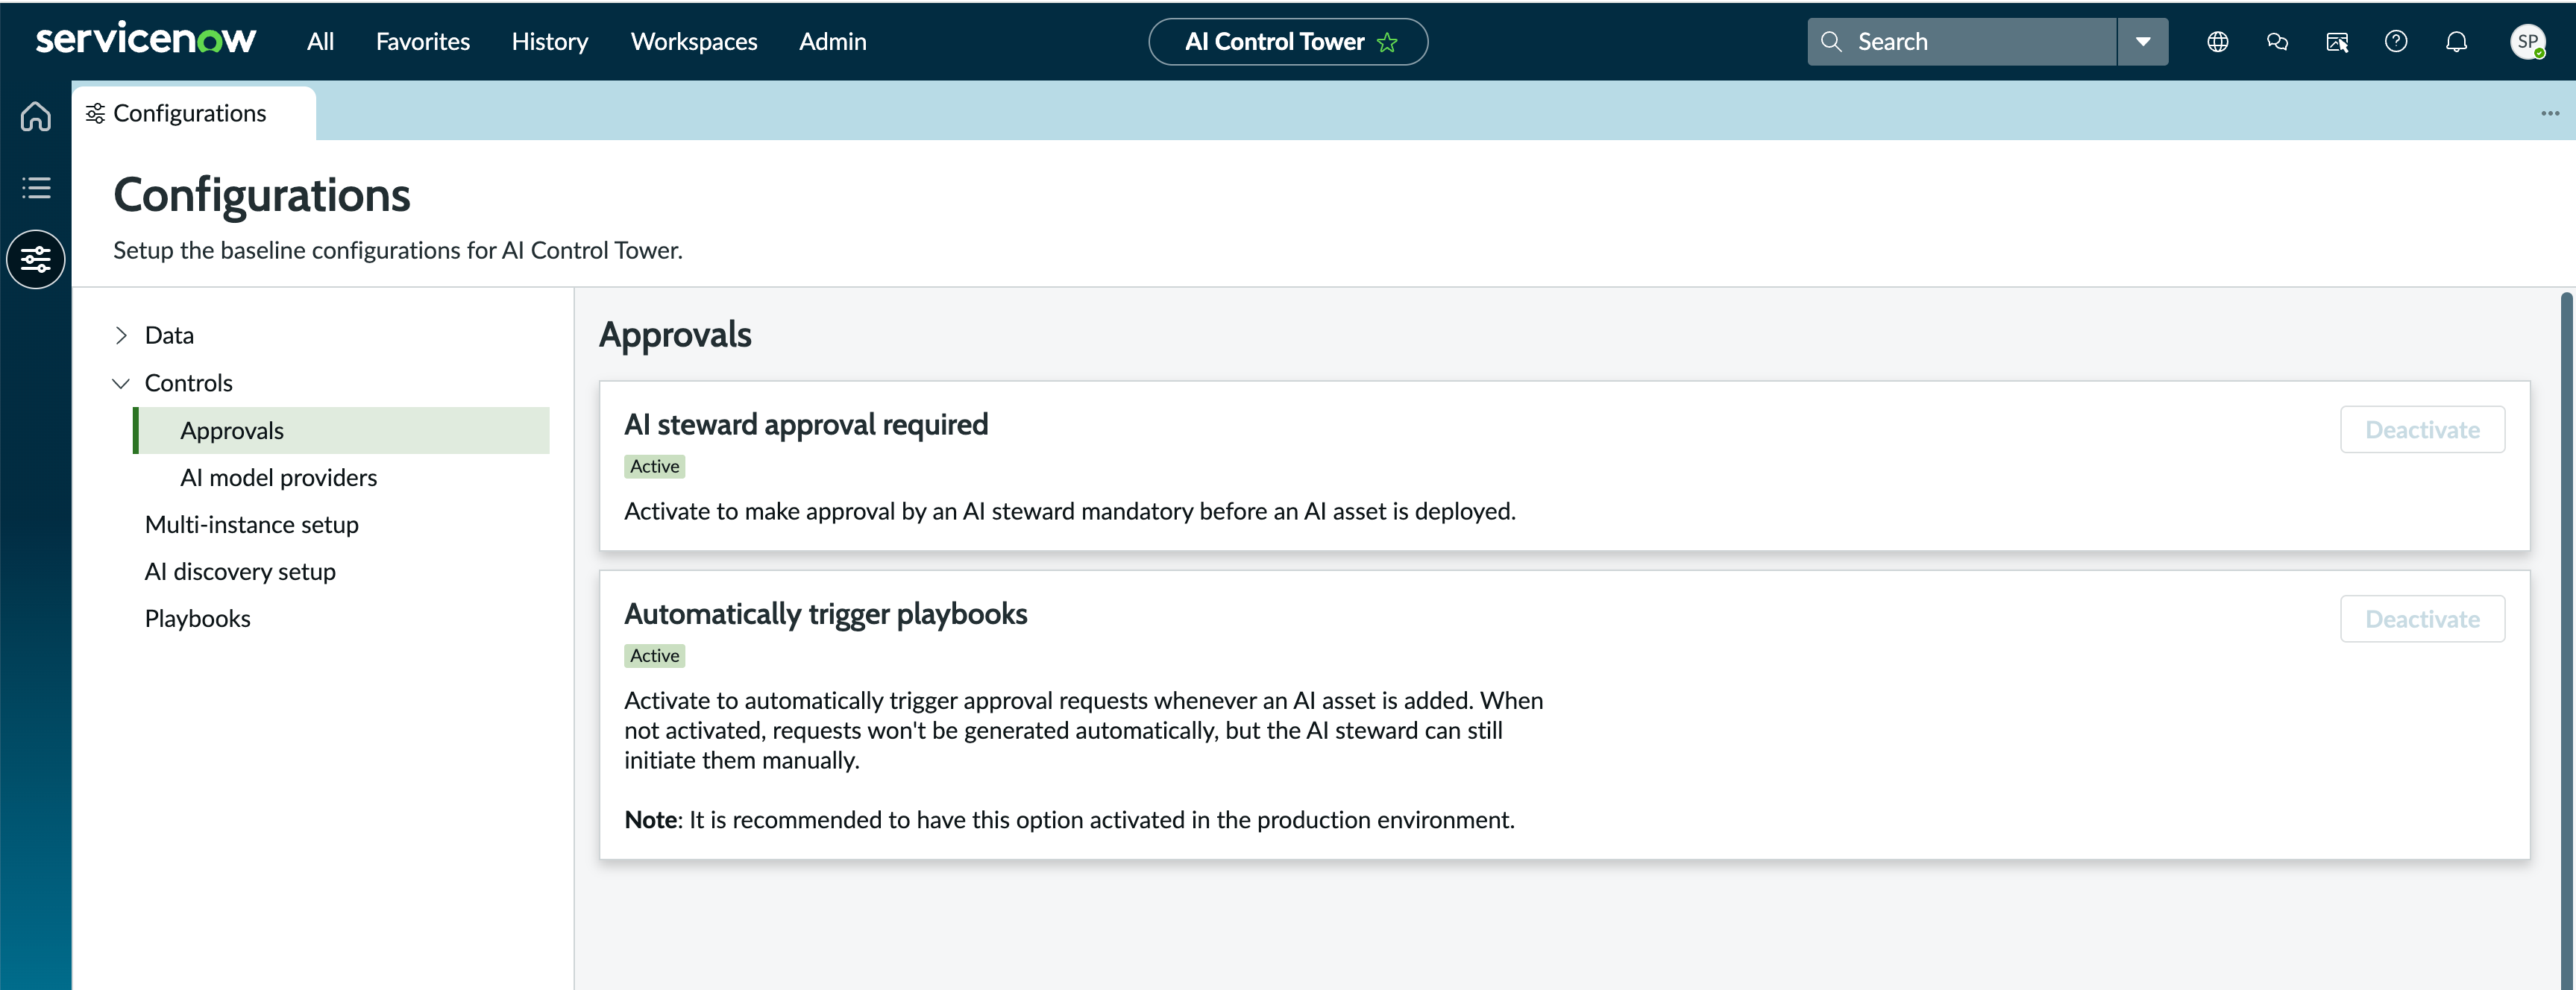The height and width of the screenshot is (990, 2576).
Task: Click the Note about production environment
Action: pos(1069,819)
